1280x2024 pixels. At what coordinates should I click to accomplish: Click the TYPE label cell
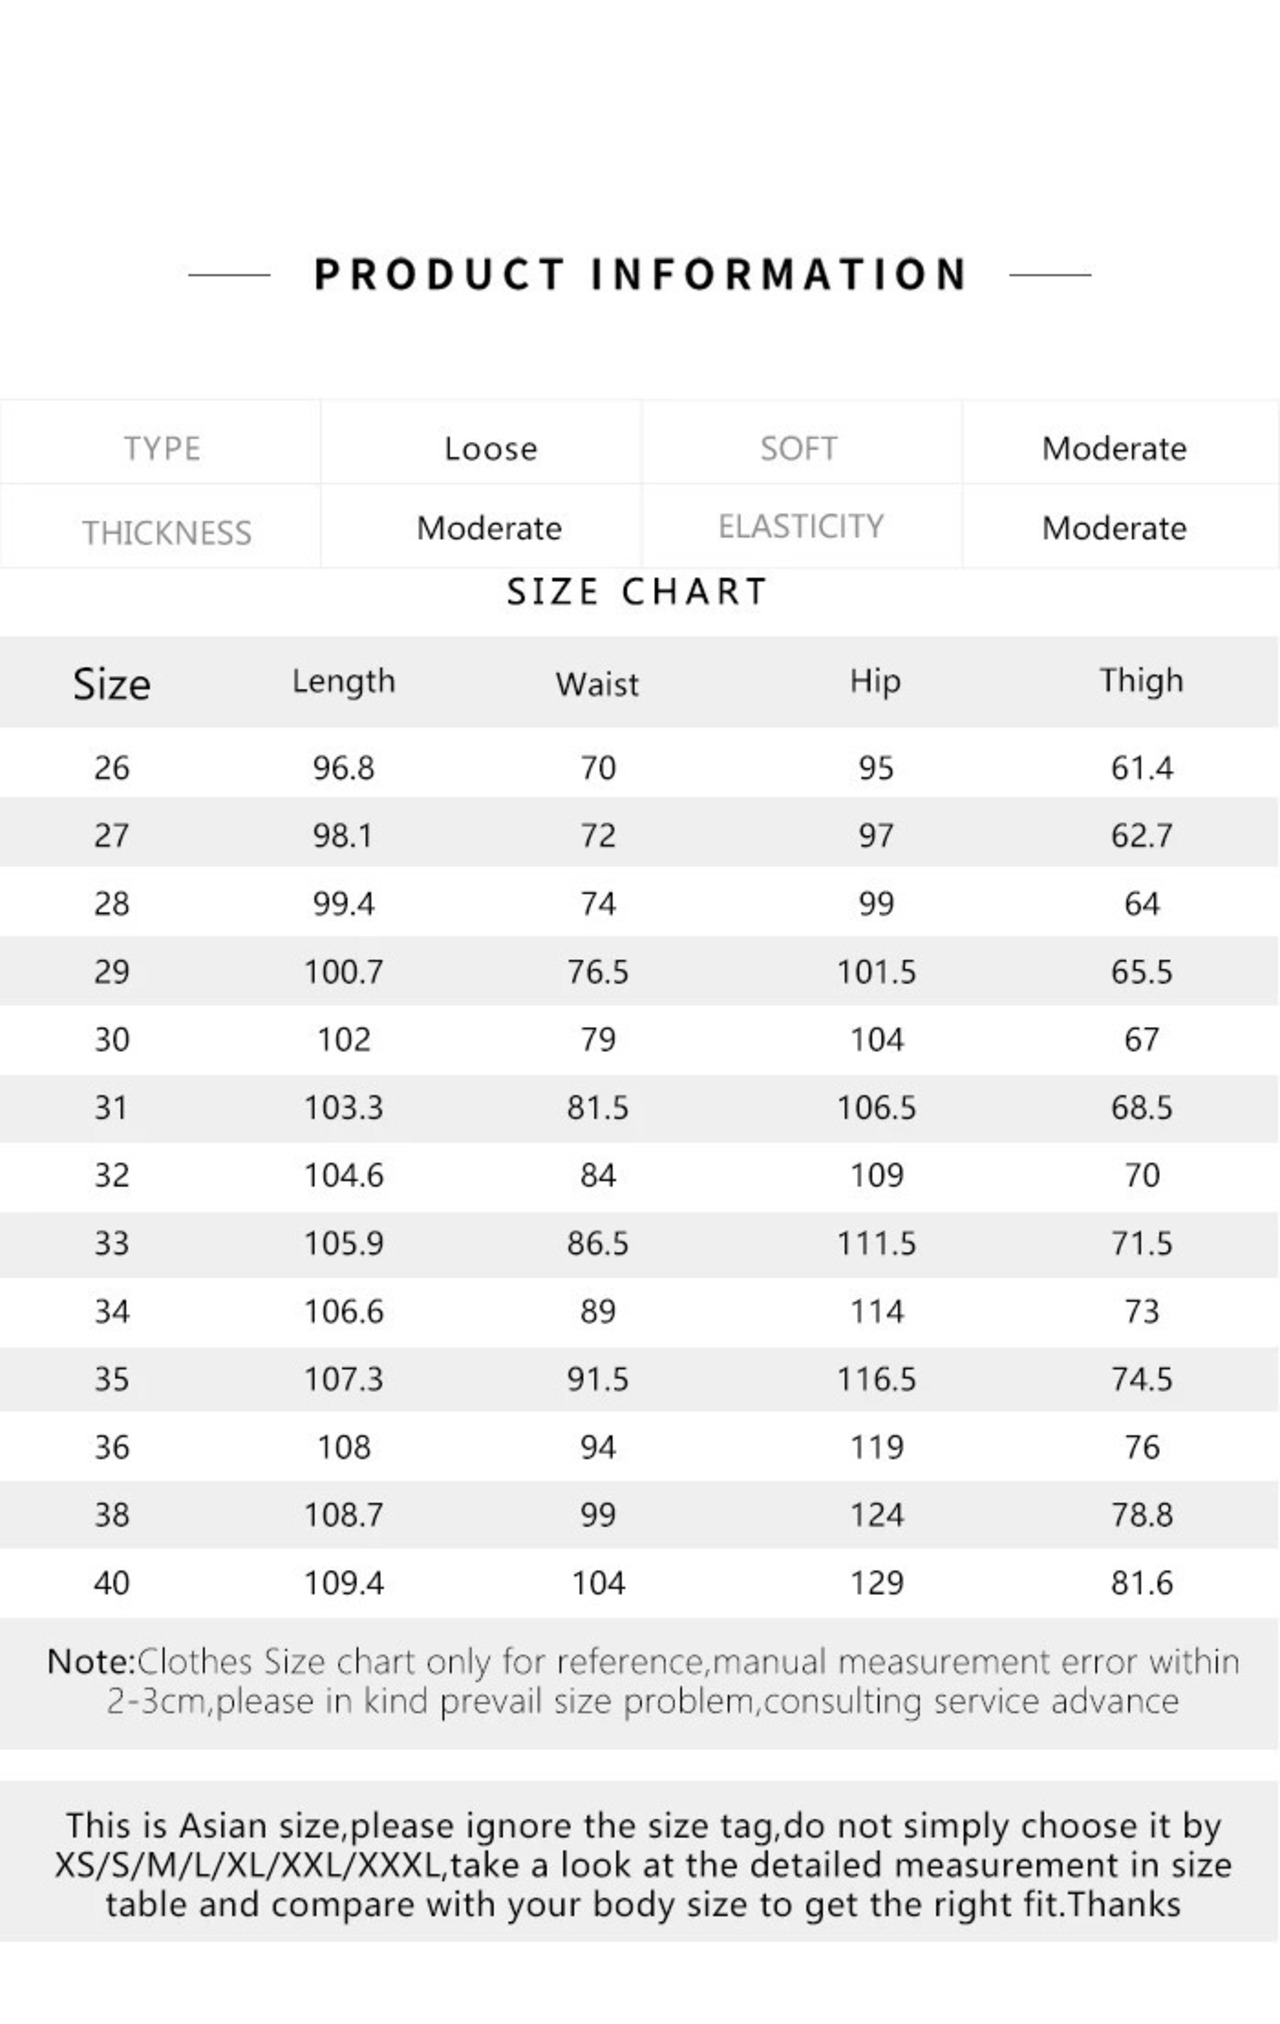pos(162,448)
